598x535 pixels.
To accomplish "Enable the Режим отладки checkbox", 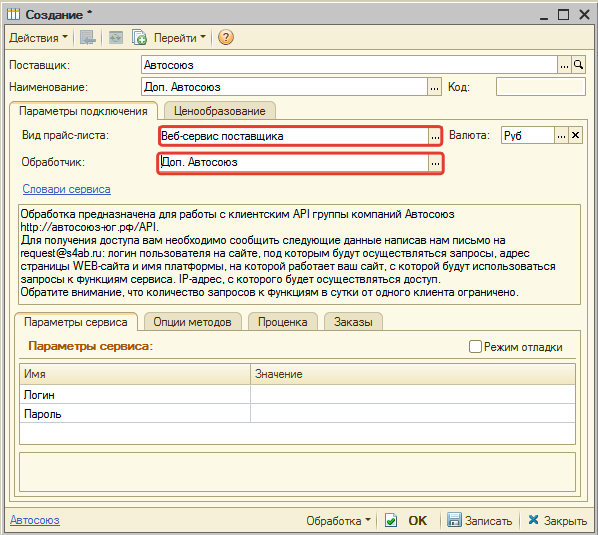I will click(x=475, y=347).
